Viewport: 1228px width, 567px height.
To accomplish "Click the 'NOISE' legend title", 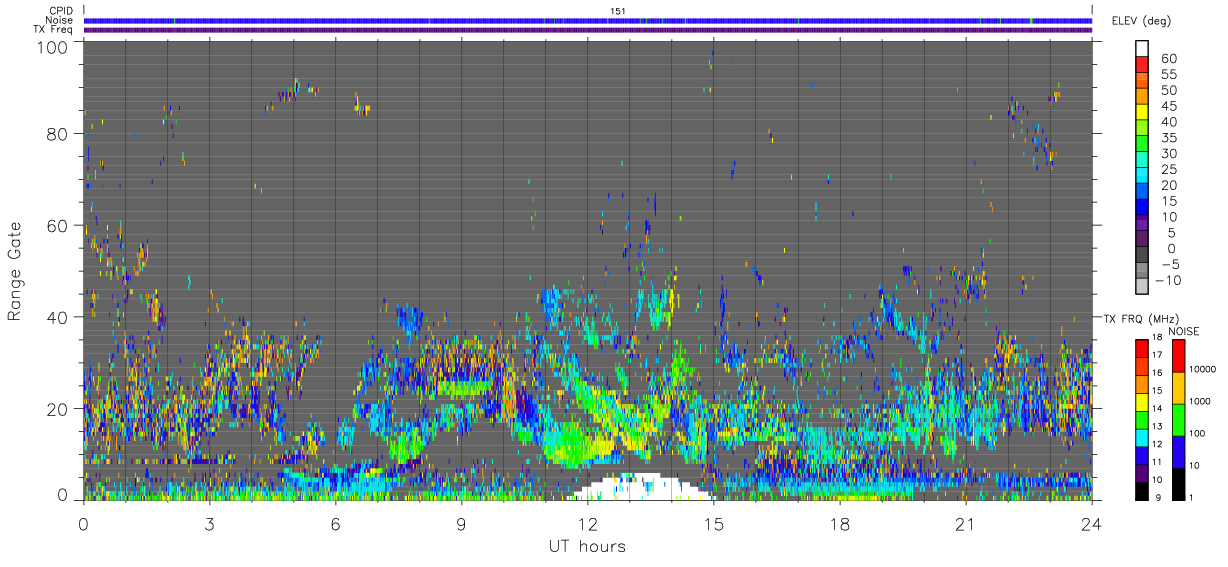I will point(1183,330).
